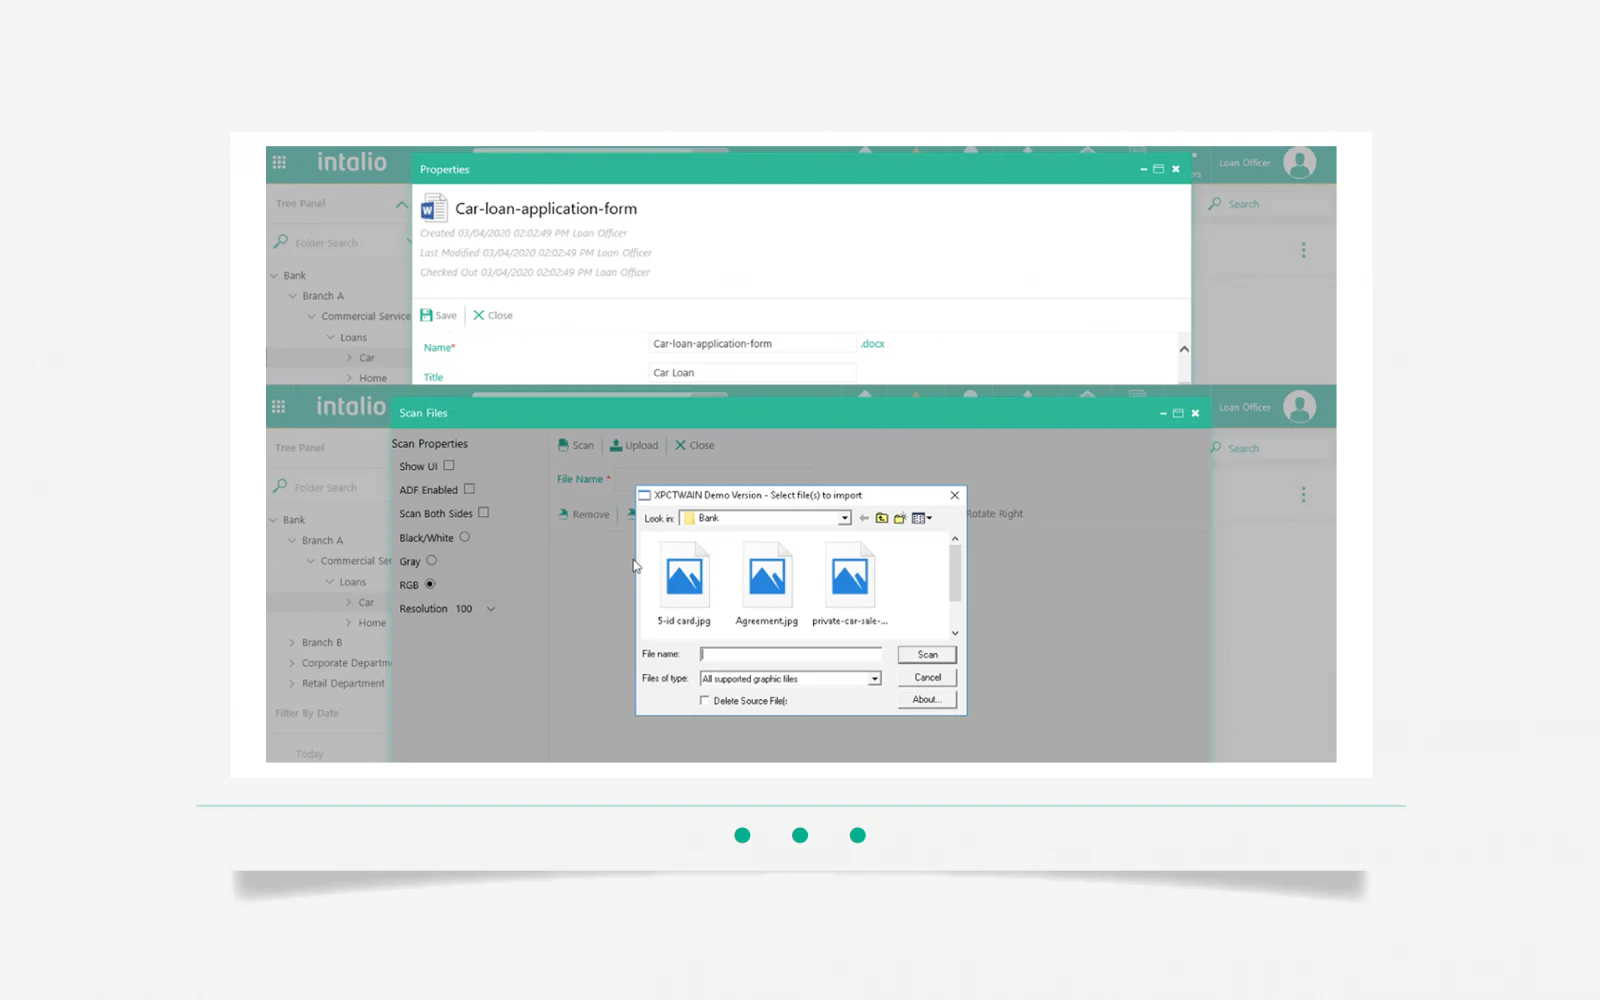Select the Gray radio button
This screenshot has width=1600, height=1000.
point(431,561)
